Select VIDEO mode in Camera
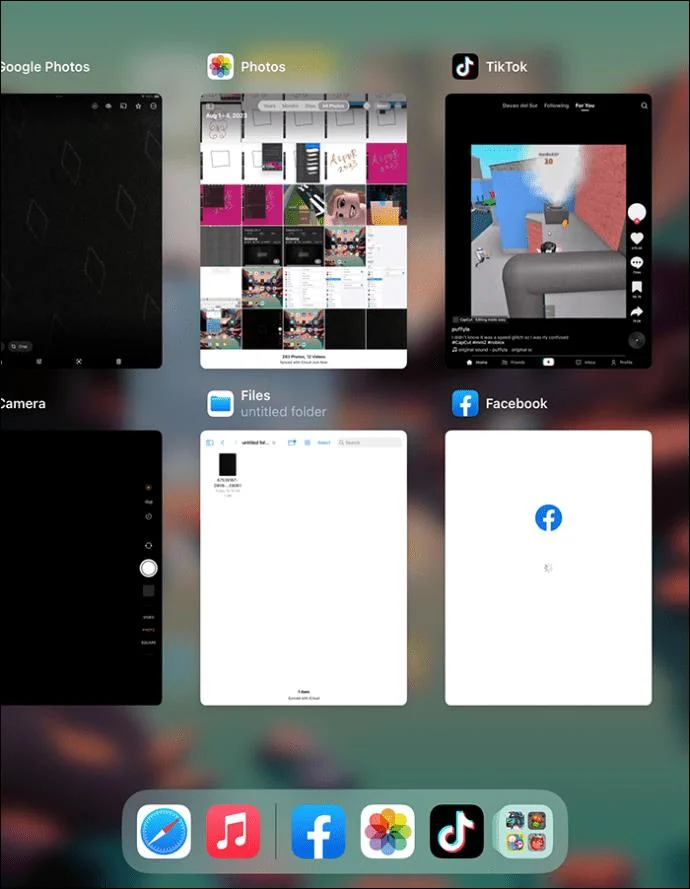690x889 pixels. 149,617
